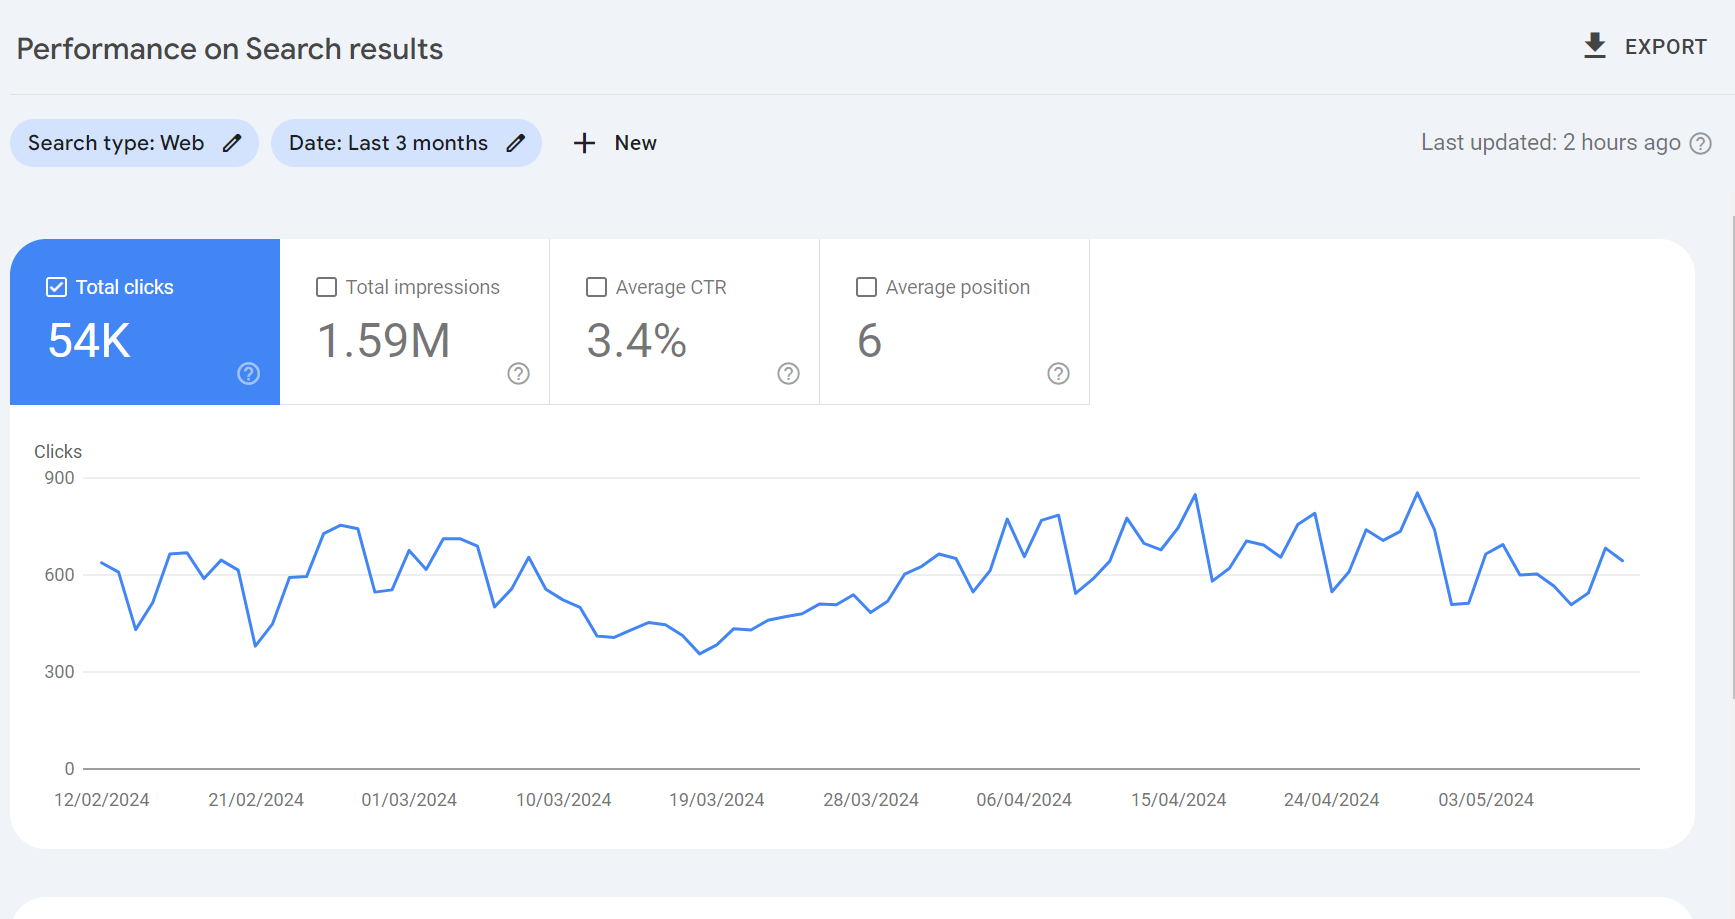
Task: Tick the Average CTR checkbox
Action: point(596,287)
